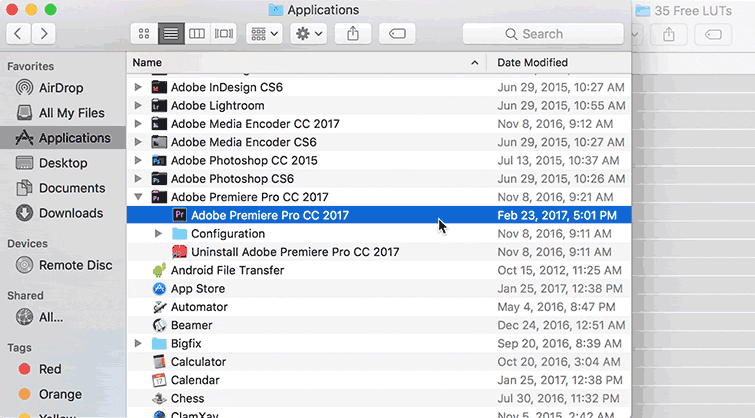
Task: Switch to column view mode
Action: [197, 34]
